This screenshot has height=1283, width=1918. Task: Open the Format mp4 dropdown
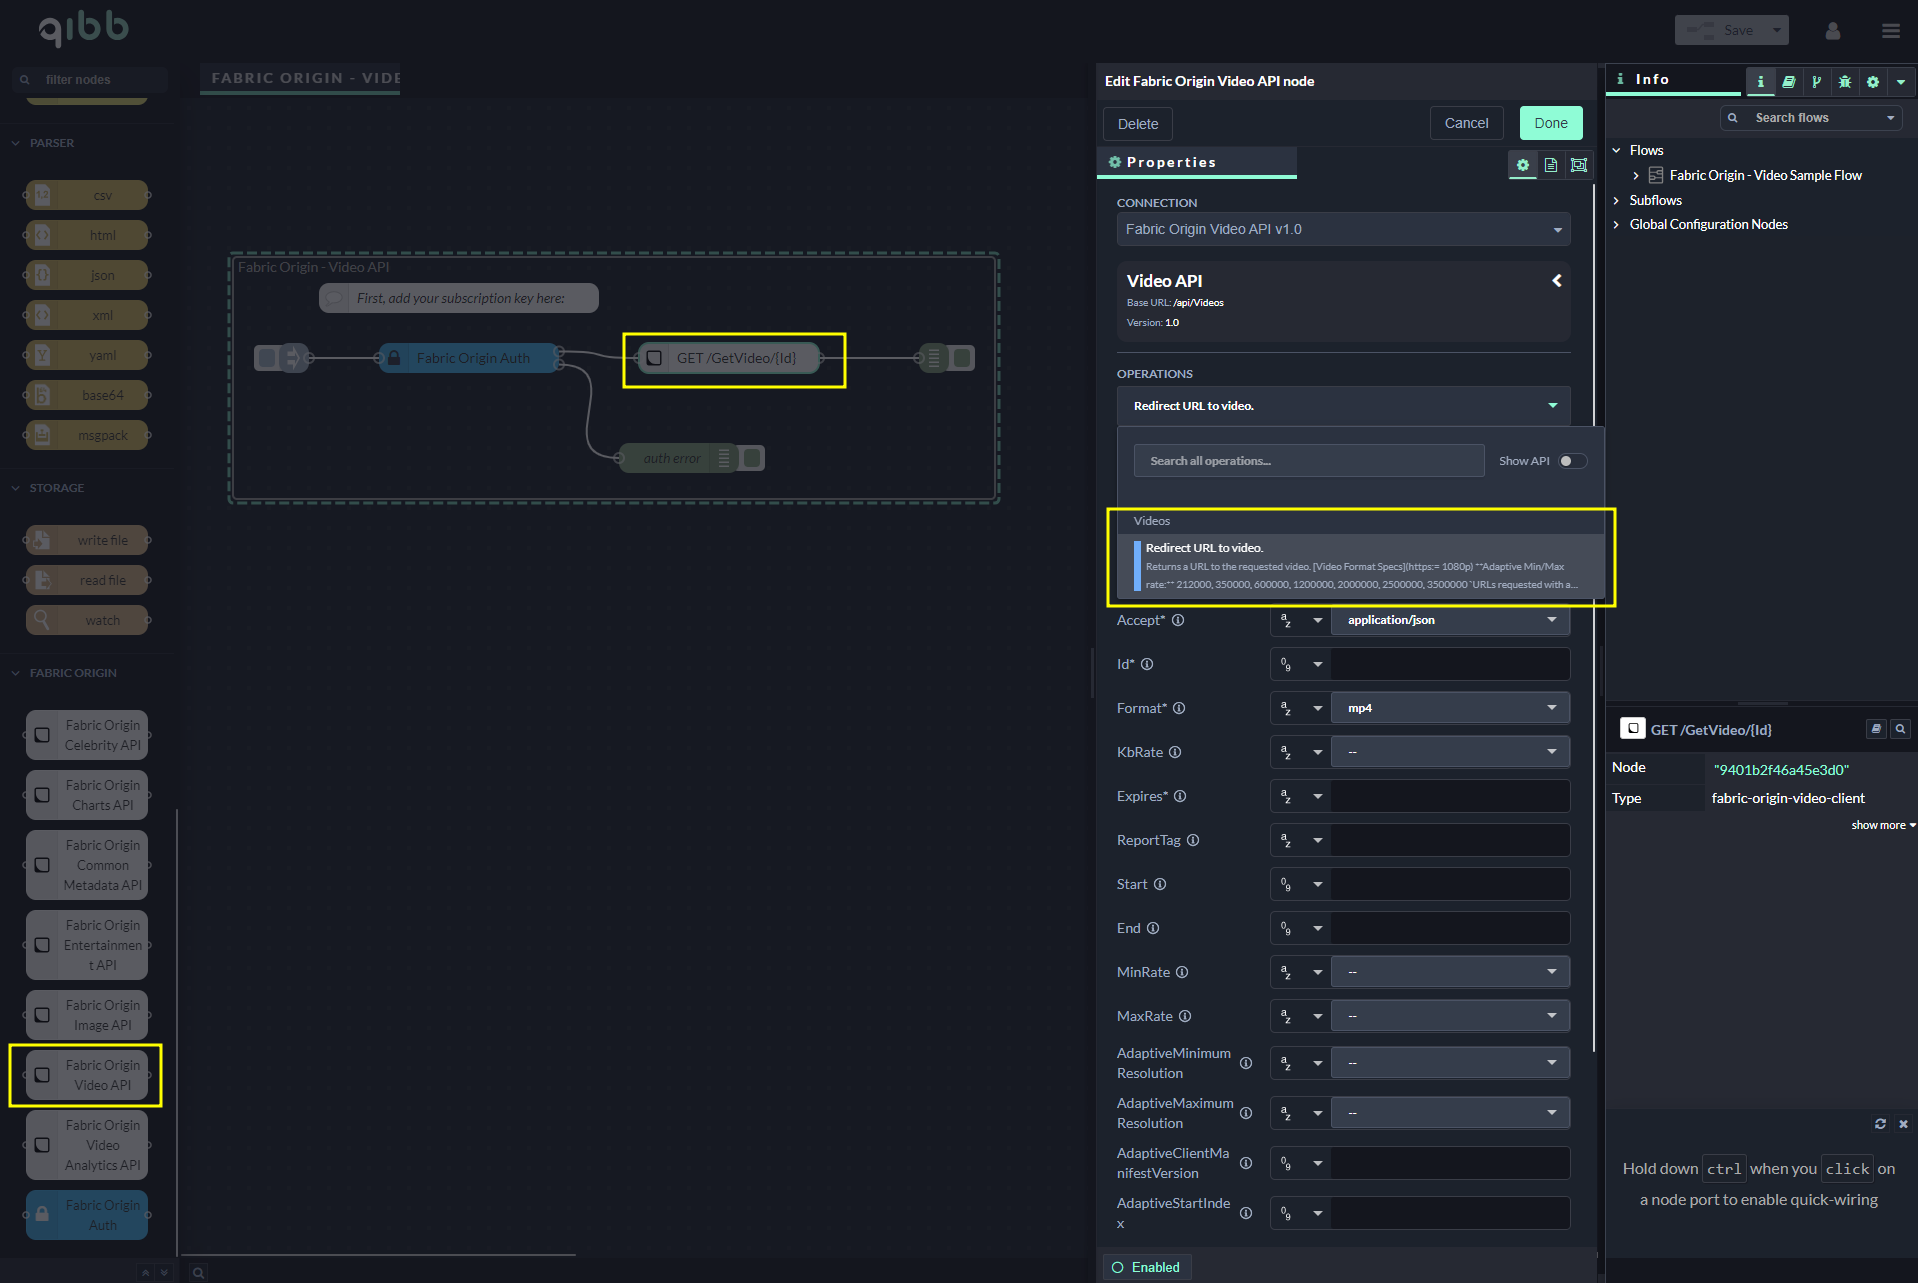[x=1450, y=708]
